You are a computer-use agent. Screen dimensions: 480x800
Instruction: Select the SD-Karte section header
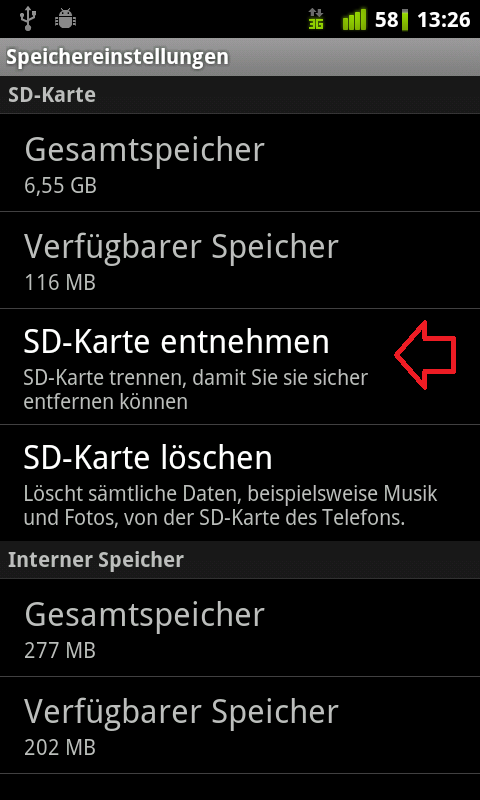(x=240, y=95)
